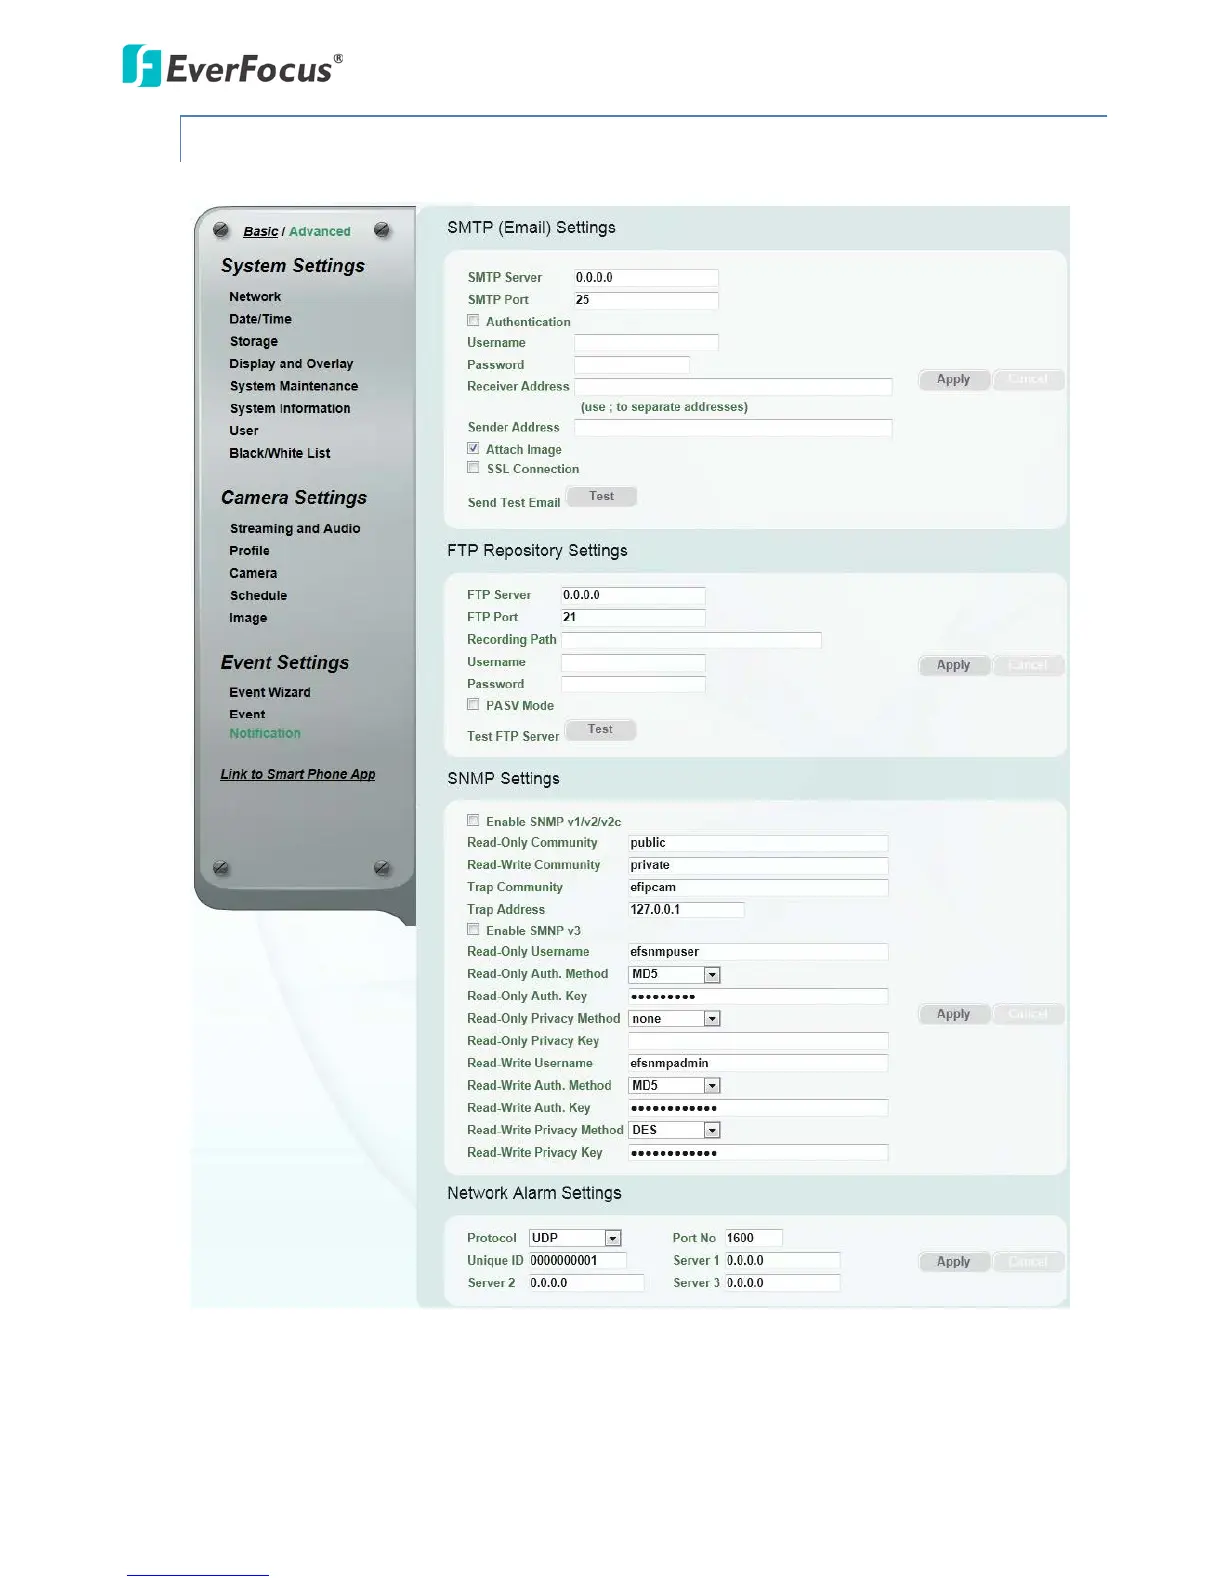Open the Profile camera setting
The width and height of the screenshot is (1224, 1584).
249,551
